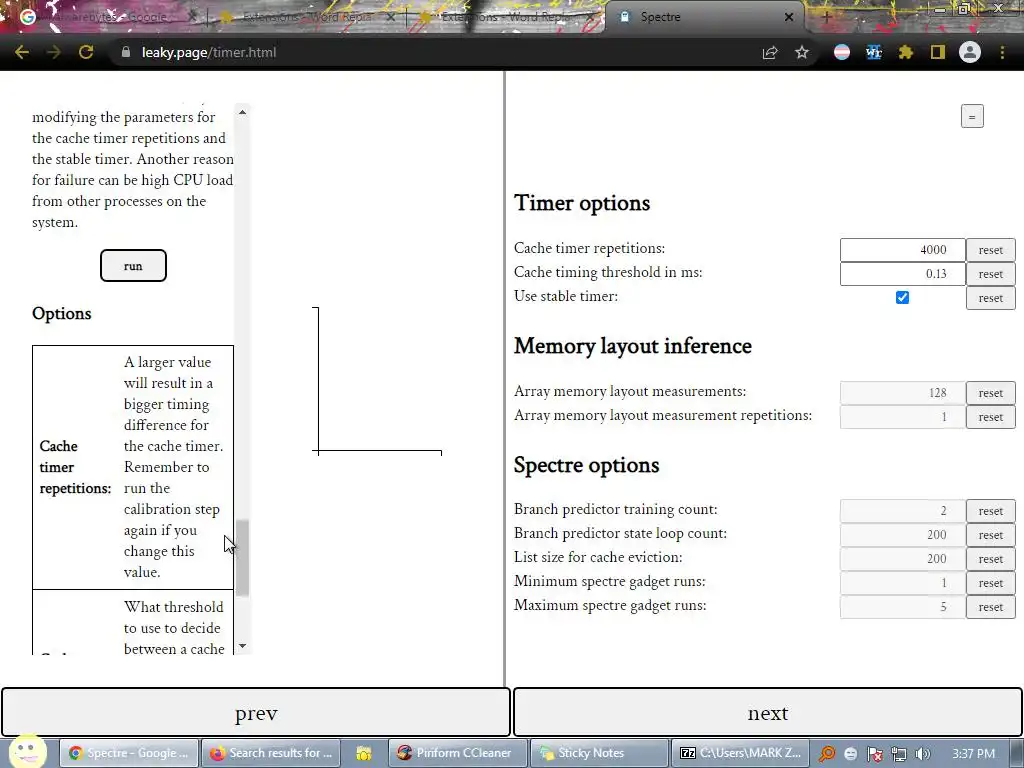Click the Cache timer repetitions field showing 4000
The height and width of the screenshot is (768, 1024).
click(903, 250)
